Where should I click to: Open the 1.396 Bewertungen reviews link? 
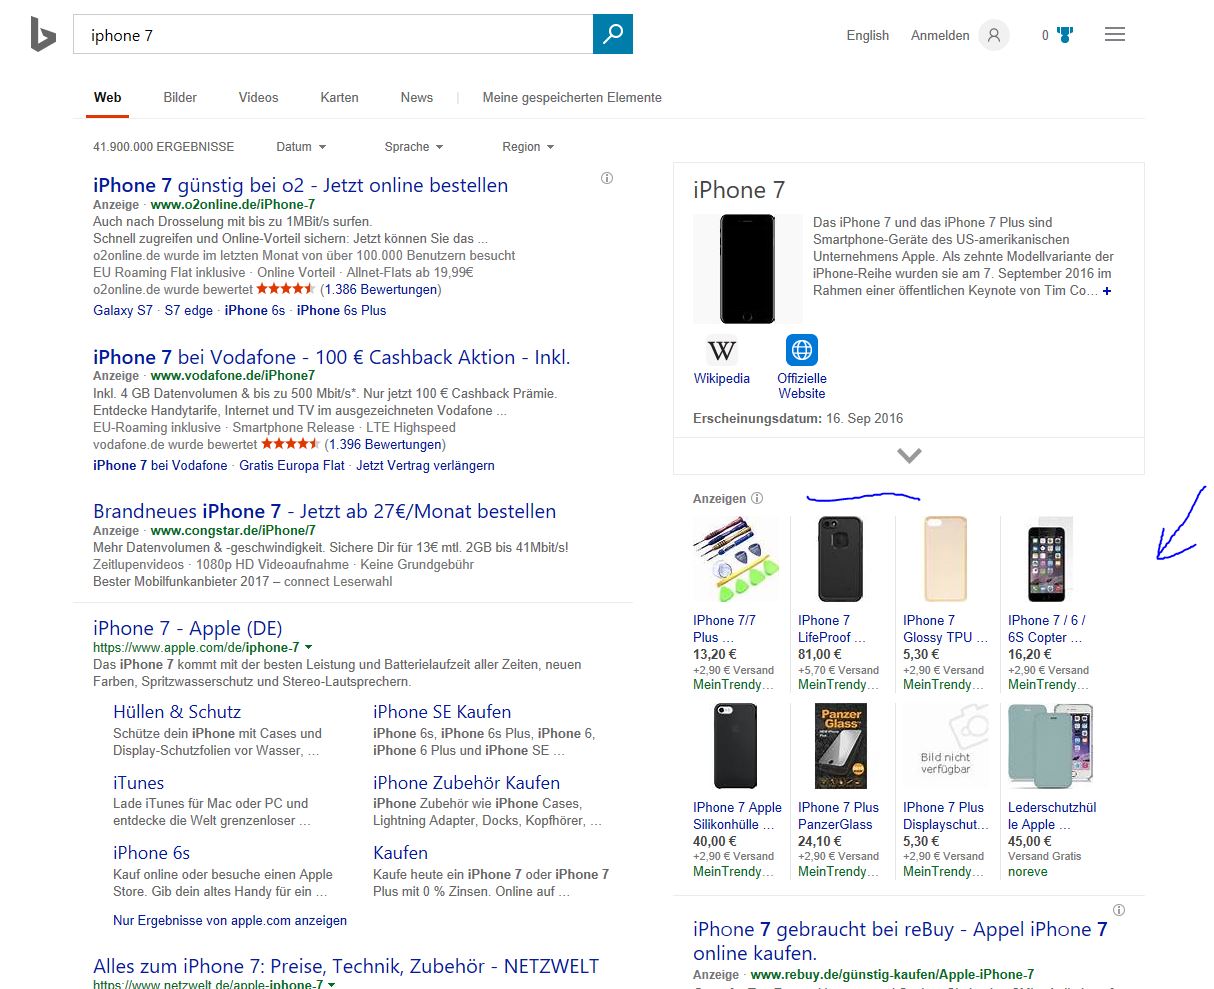point(385,444)
